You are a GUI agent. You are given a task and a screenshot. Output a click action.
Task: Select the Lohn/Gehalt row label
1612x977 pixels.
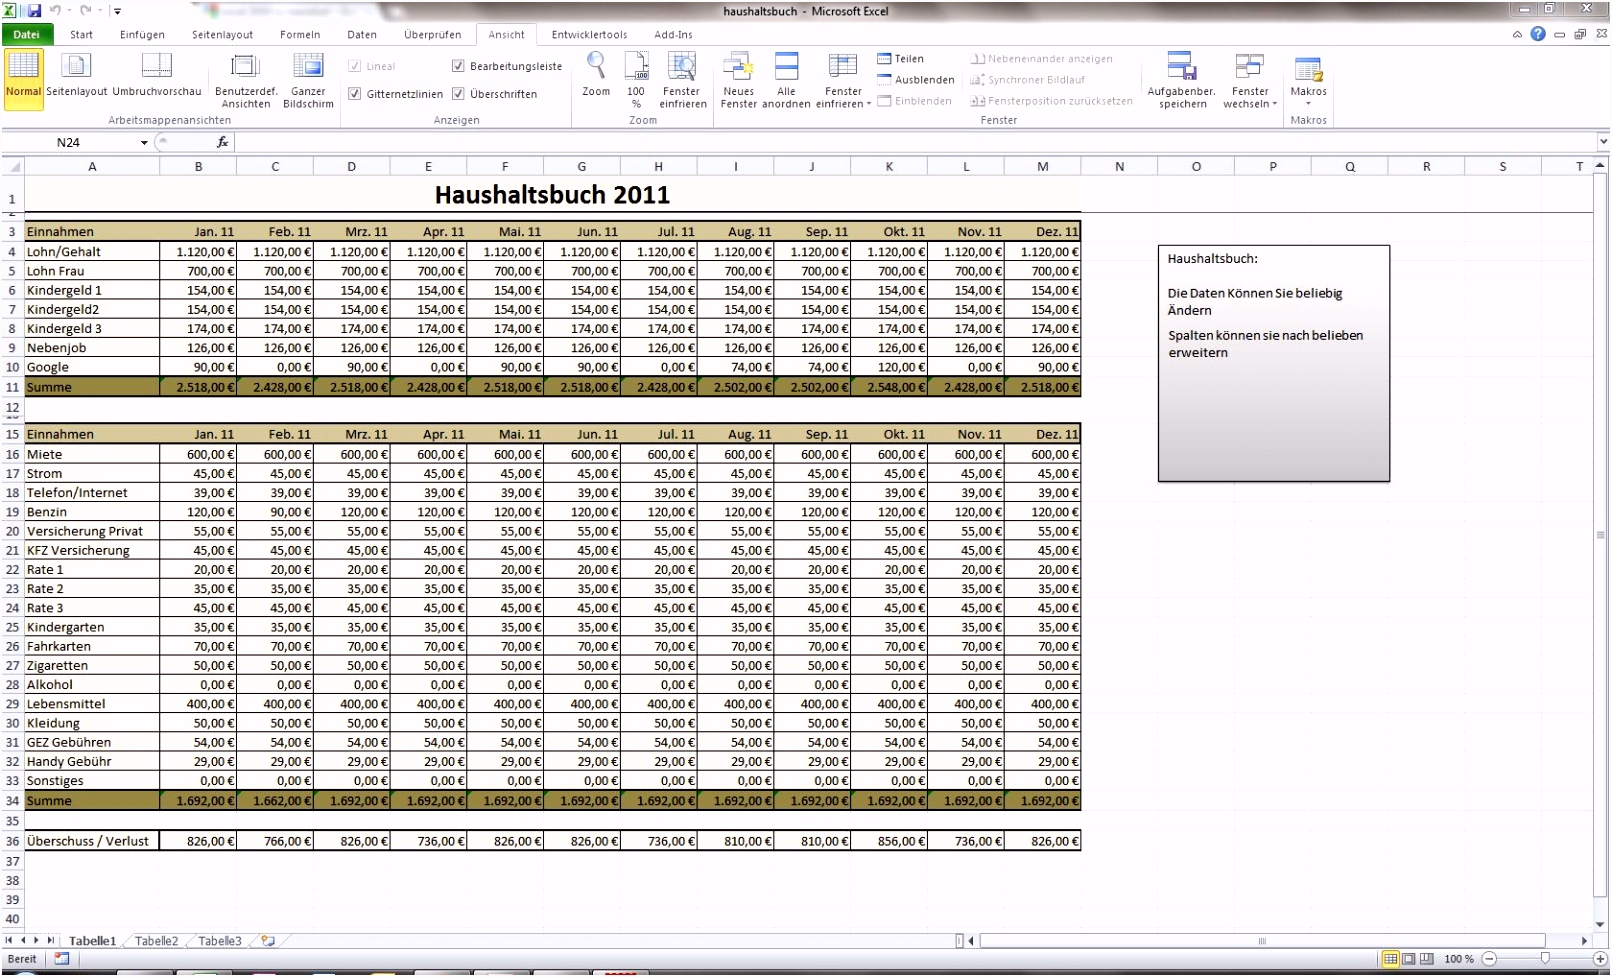point(91,252)
